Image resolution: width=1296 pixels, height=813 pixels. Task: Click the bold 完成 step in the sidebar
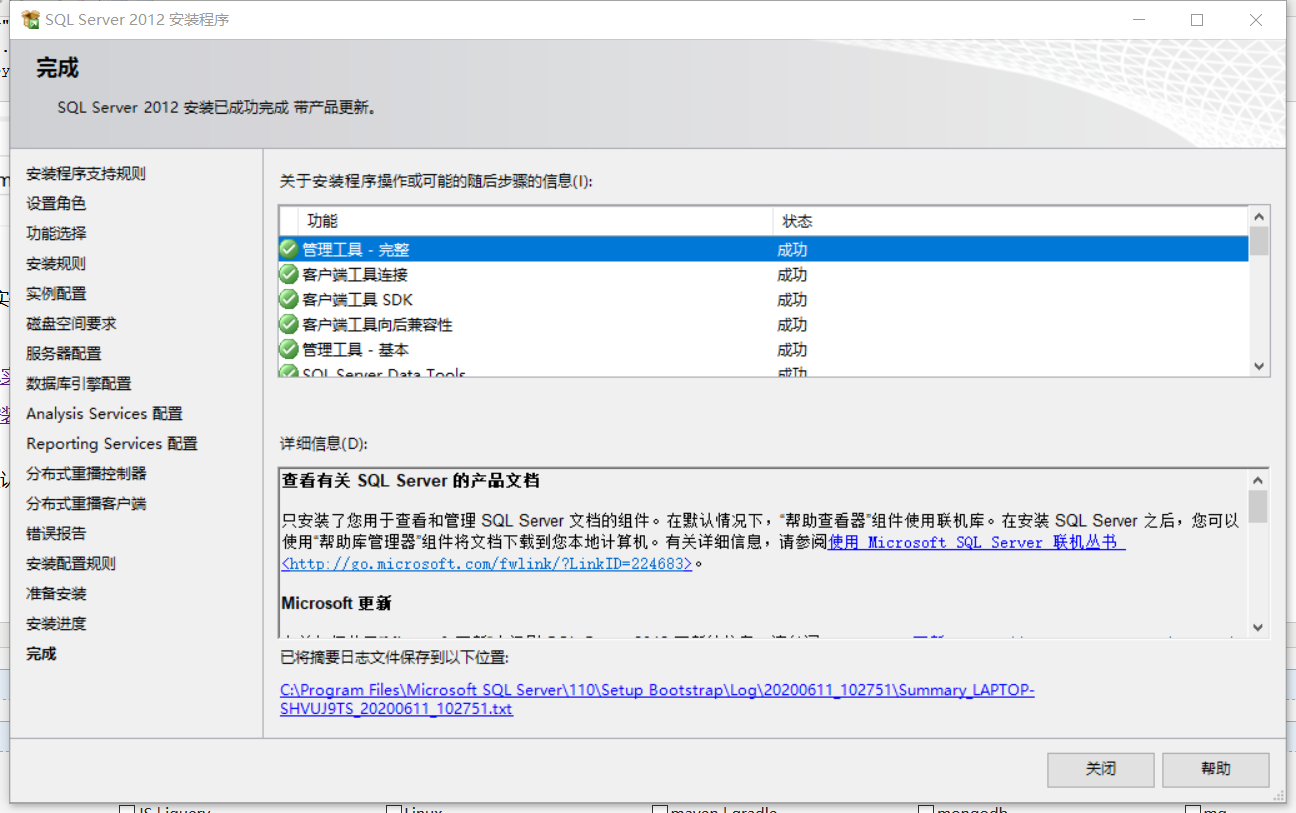[41, 653]
